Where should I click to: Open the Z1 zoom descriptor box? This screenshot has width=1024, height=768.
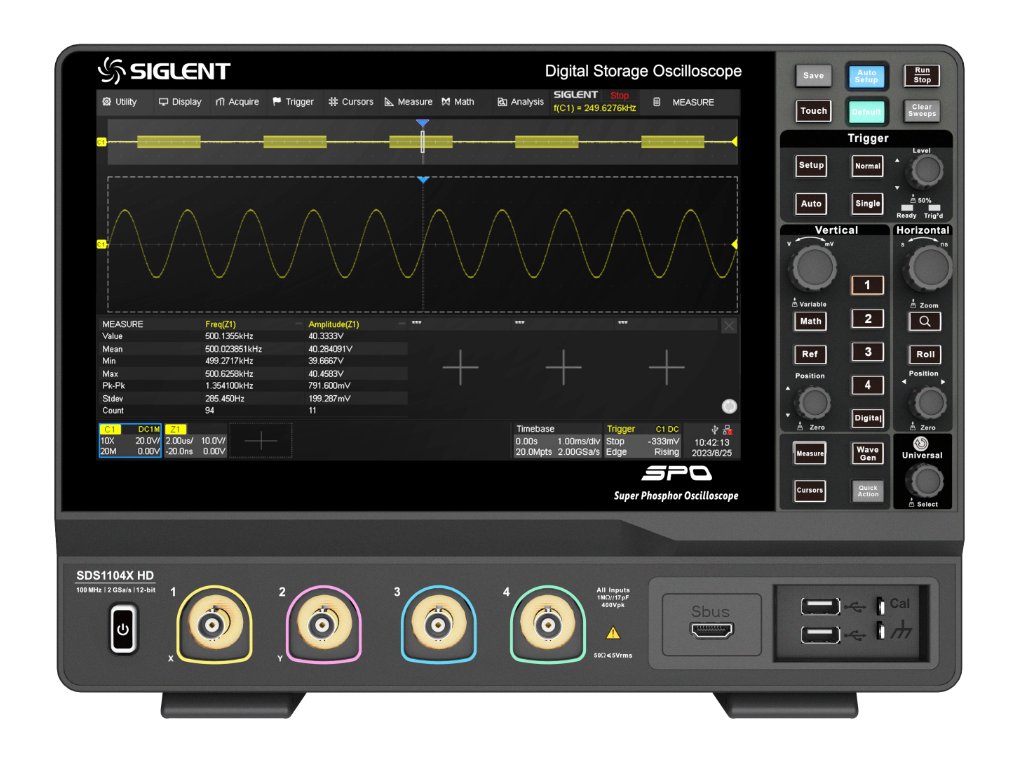click(x=195, y=441)
